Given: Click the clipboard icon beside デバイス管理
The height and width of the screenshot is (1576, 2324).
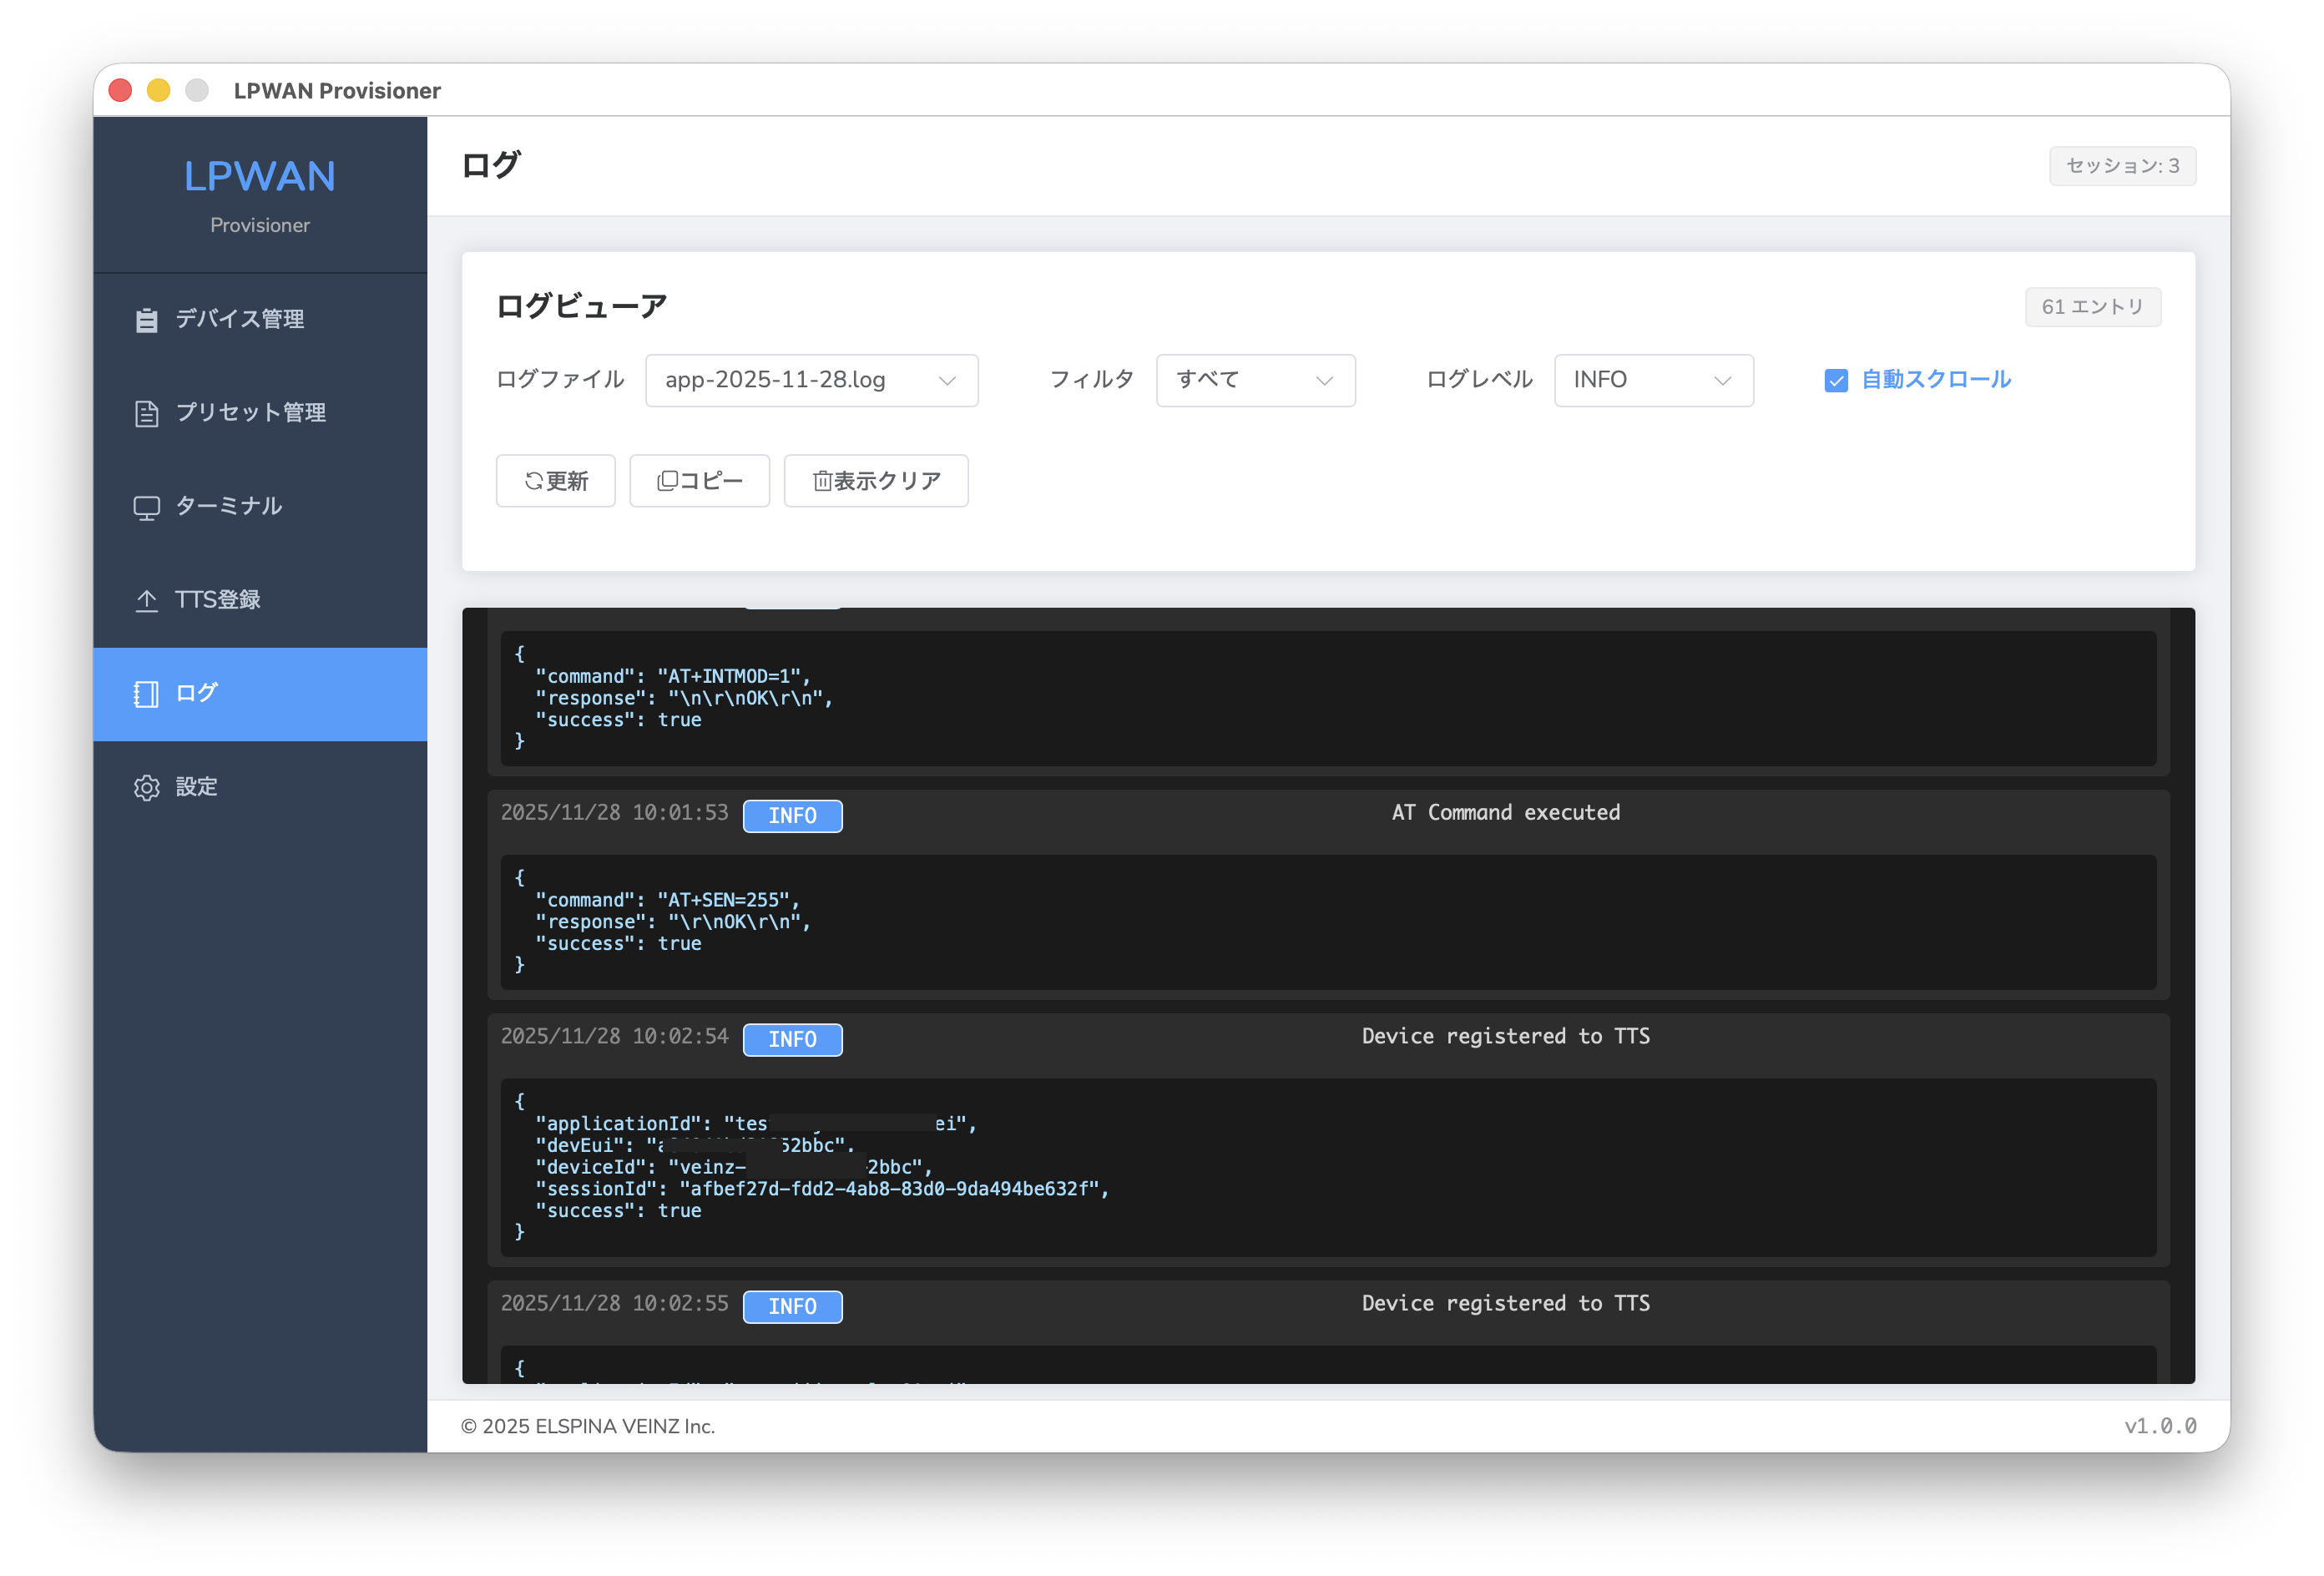Looking at the screenshot, I should coord(146,320).
